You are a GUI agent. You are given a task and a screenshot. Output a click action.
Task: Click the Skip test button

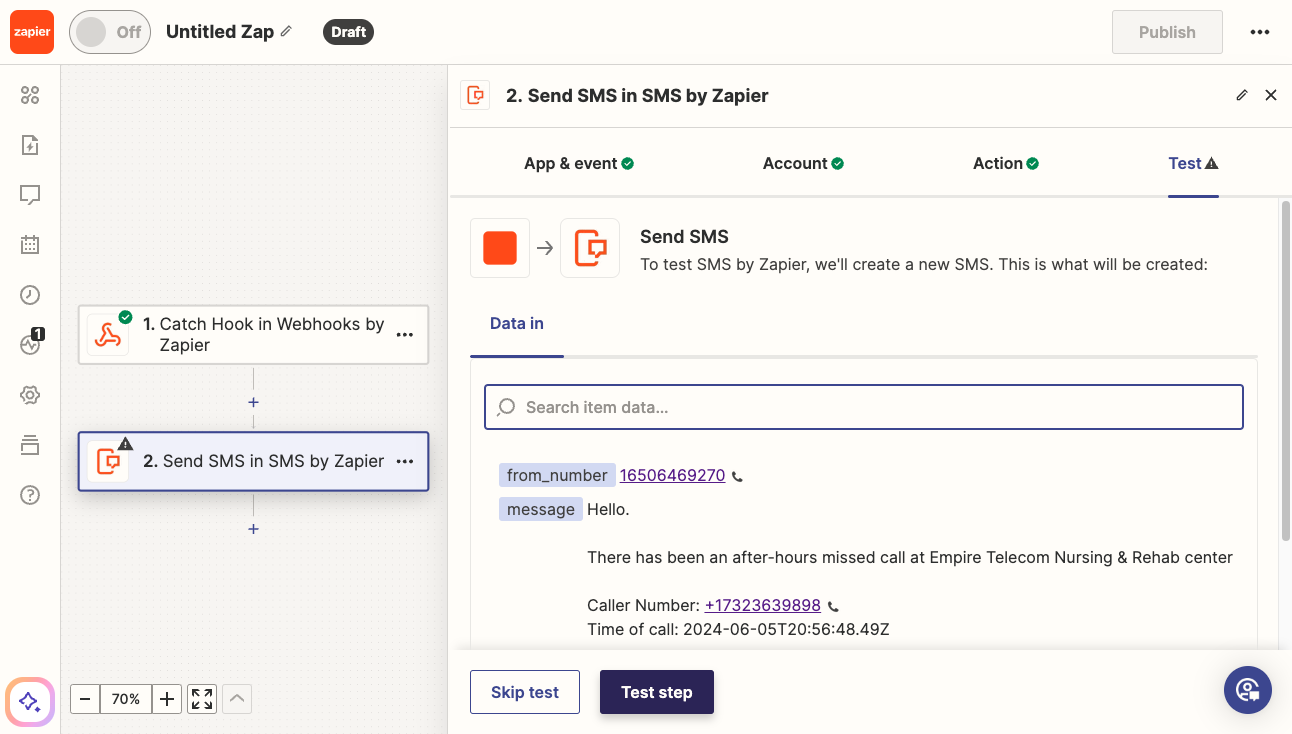click(525, 692)
